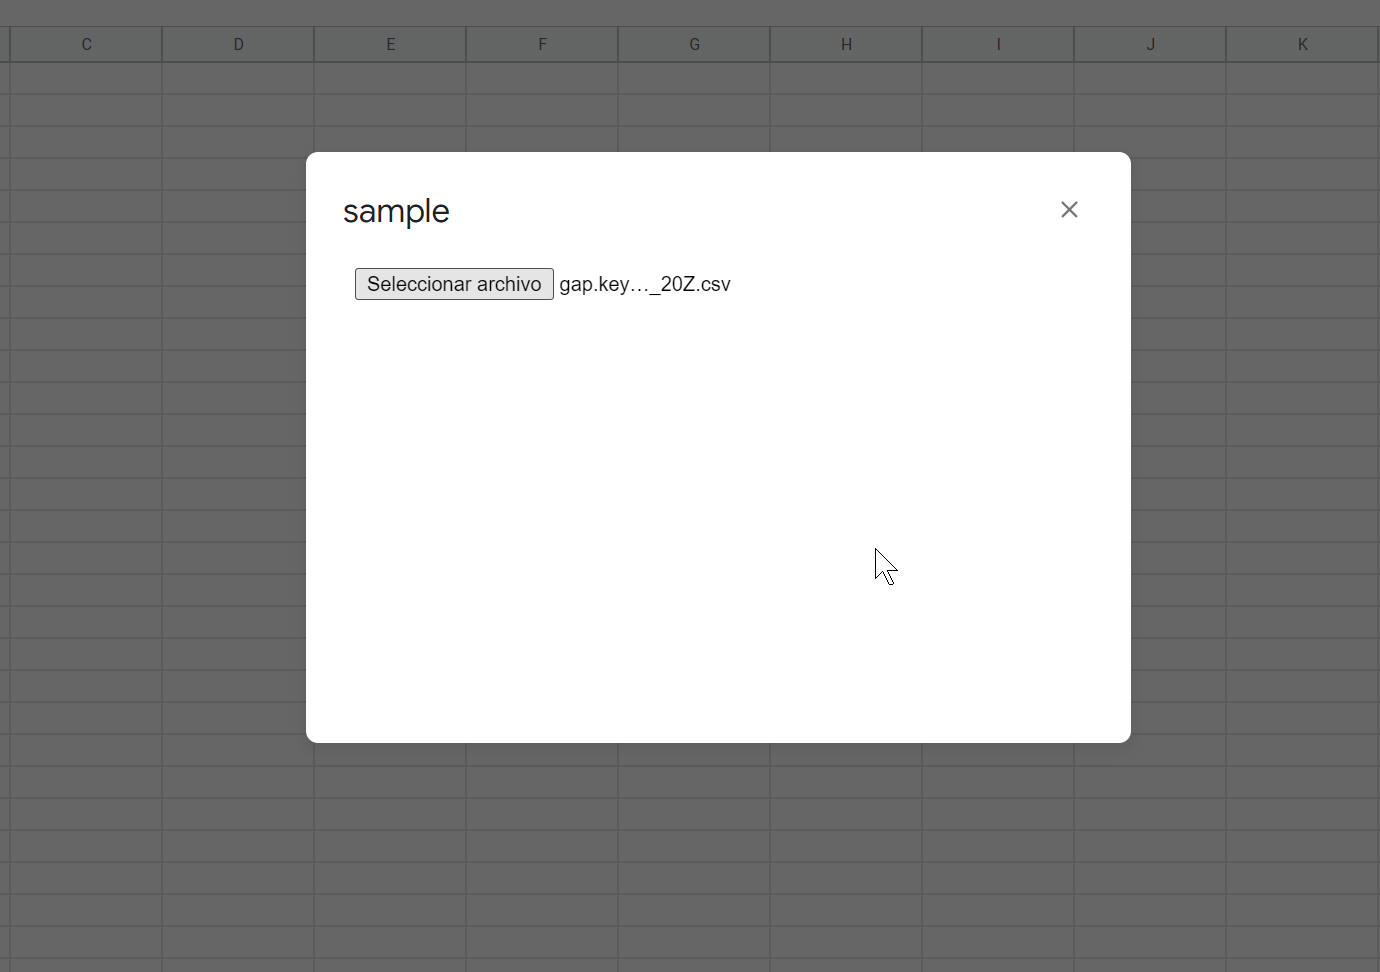Select column H header

(x=846, y=44)
